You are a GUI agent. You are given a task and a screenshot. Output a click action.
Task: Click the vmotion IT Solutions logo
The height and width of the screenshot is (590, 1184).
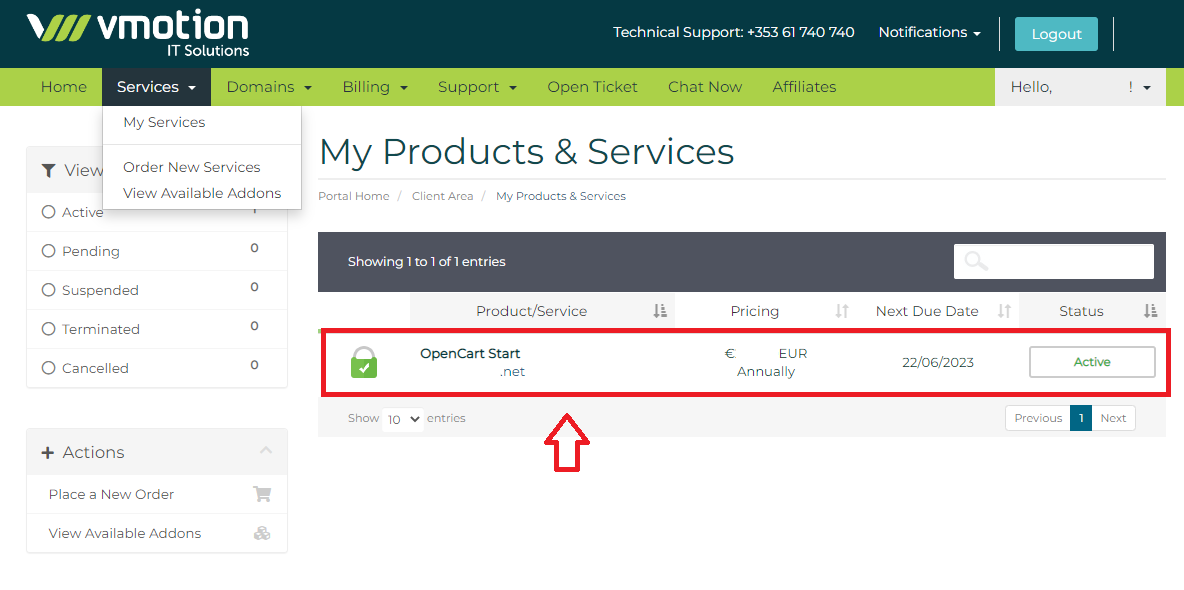(x=137, y=34)
